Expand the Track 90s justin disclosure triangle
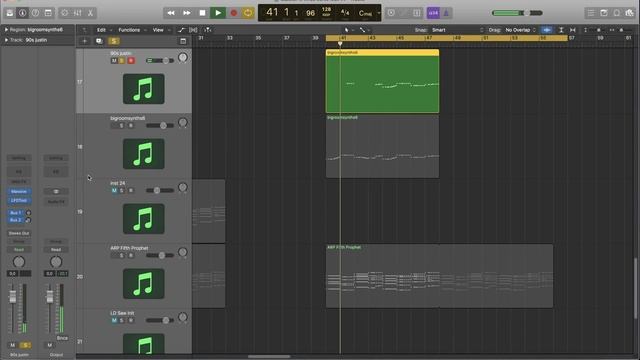 pyautogui.click(x=6, y=40)
